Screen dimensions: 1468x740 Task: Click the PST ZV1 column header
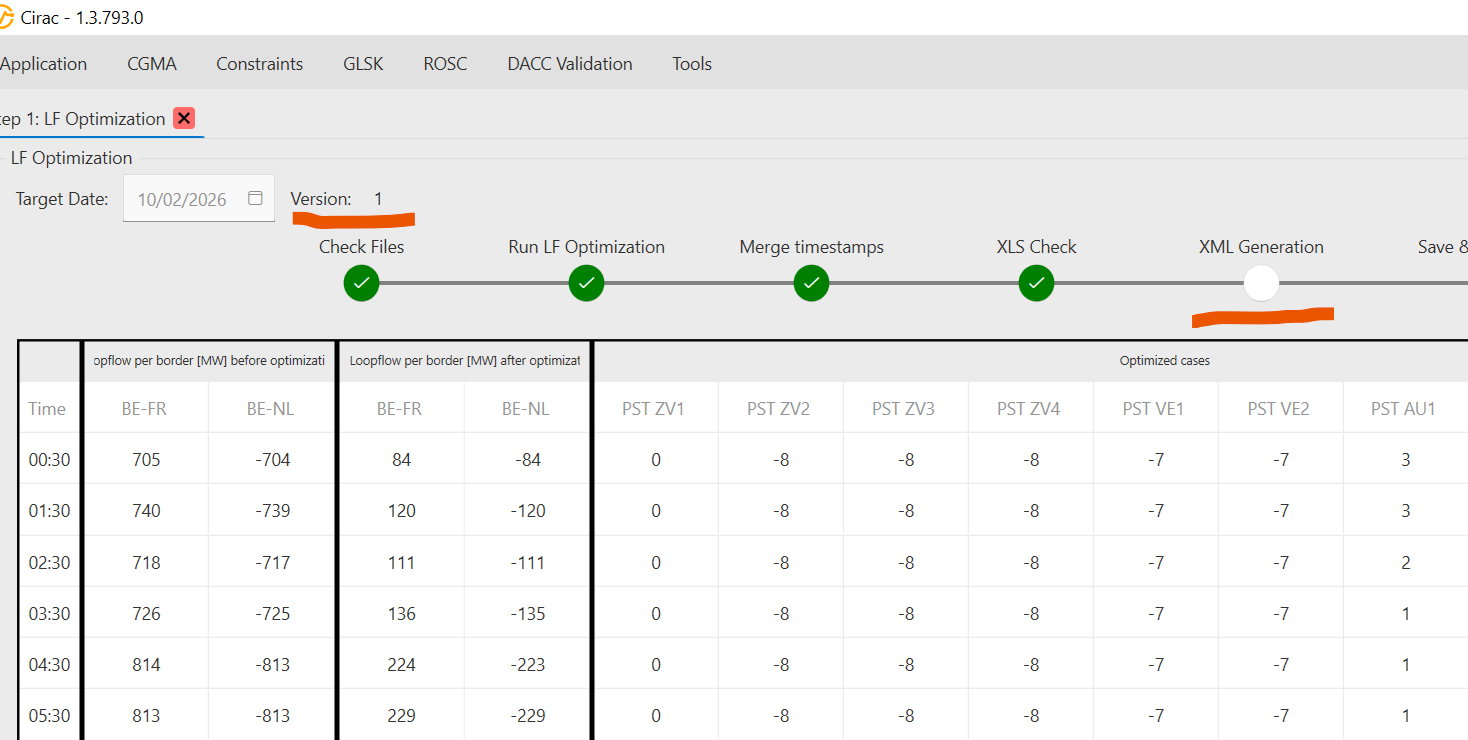655,408
